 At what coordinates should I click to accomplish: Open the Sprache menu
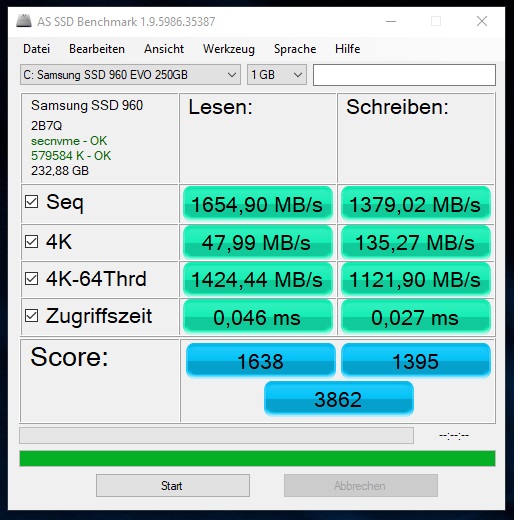coord(295,49)
